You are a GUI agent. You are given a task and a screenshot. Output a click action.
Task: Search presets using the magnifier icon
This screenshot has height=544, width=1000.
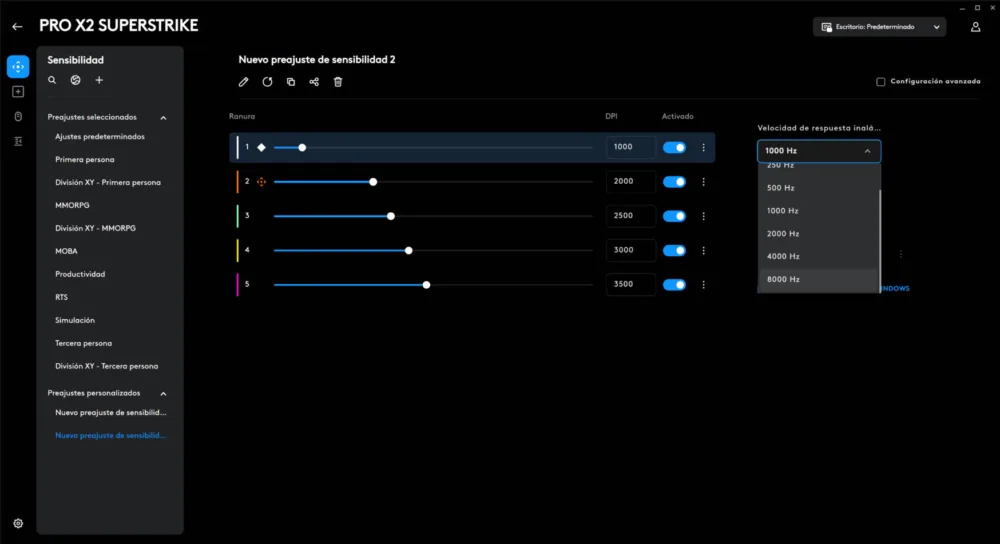(x=52, y=80)
